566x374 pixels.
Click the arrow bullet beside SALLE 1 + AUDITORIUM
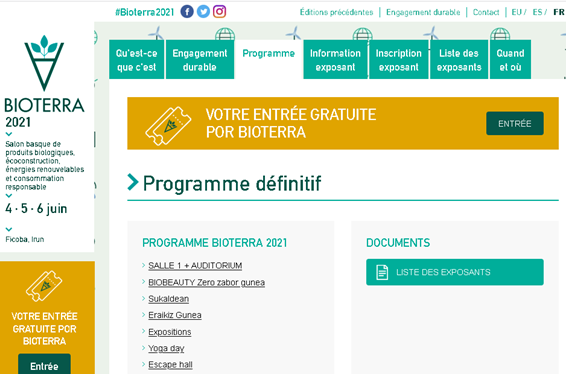coord(144,265)
